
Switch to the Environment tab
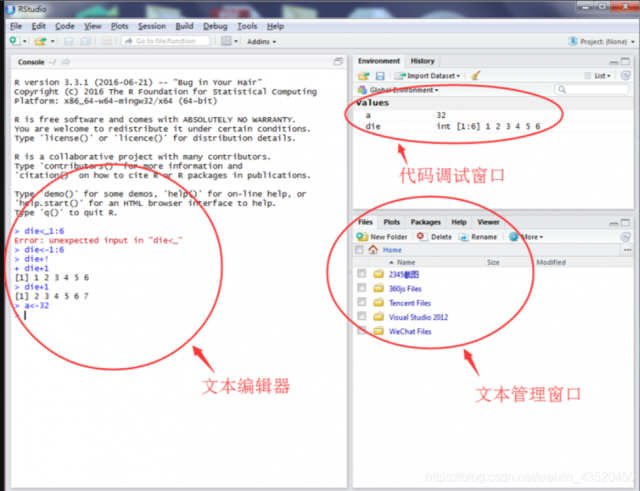click(x=379, y=61)
